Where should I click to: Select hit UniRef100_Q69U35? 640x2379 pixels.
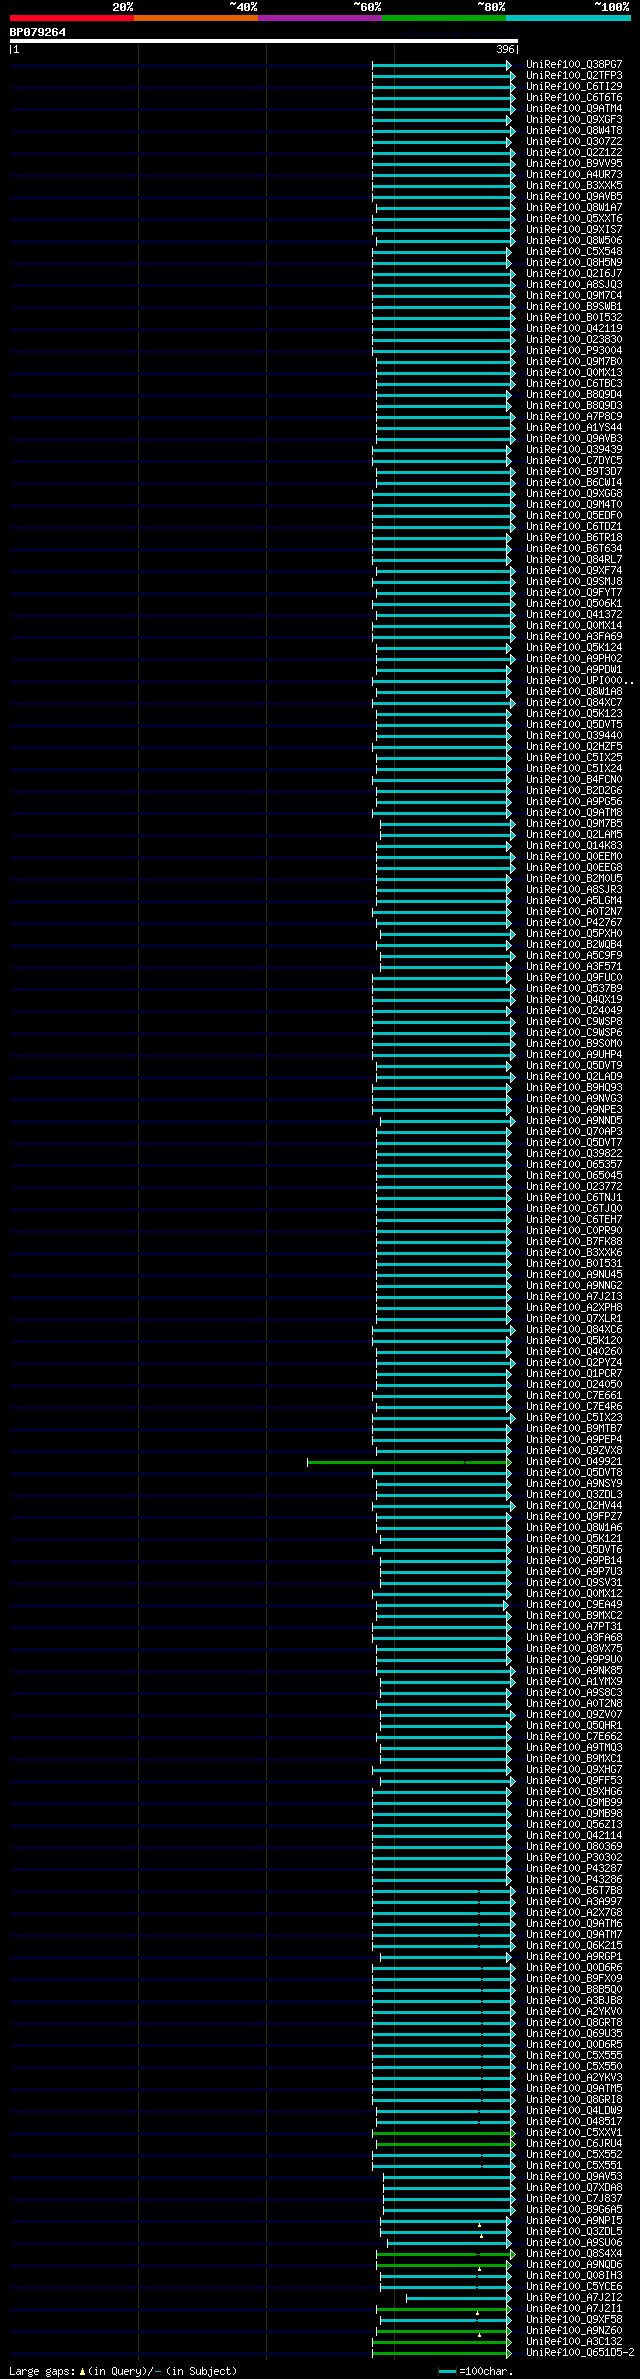pyautogui.click(x=574, y=2034)
